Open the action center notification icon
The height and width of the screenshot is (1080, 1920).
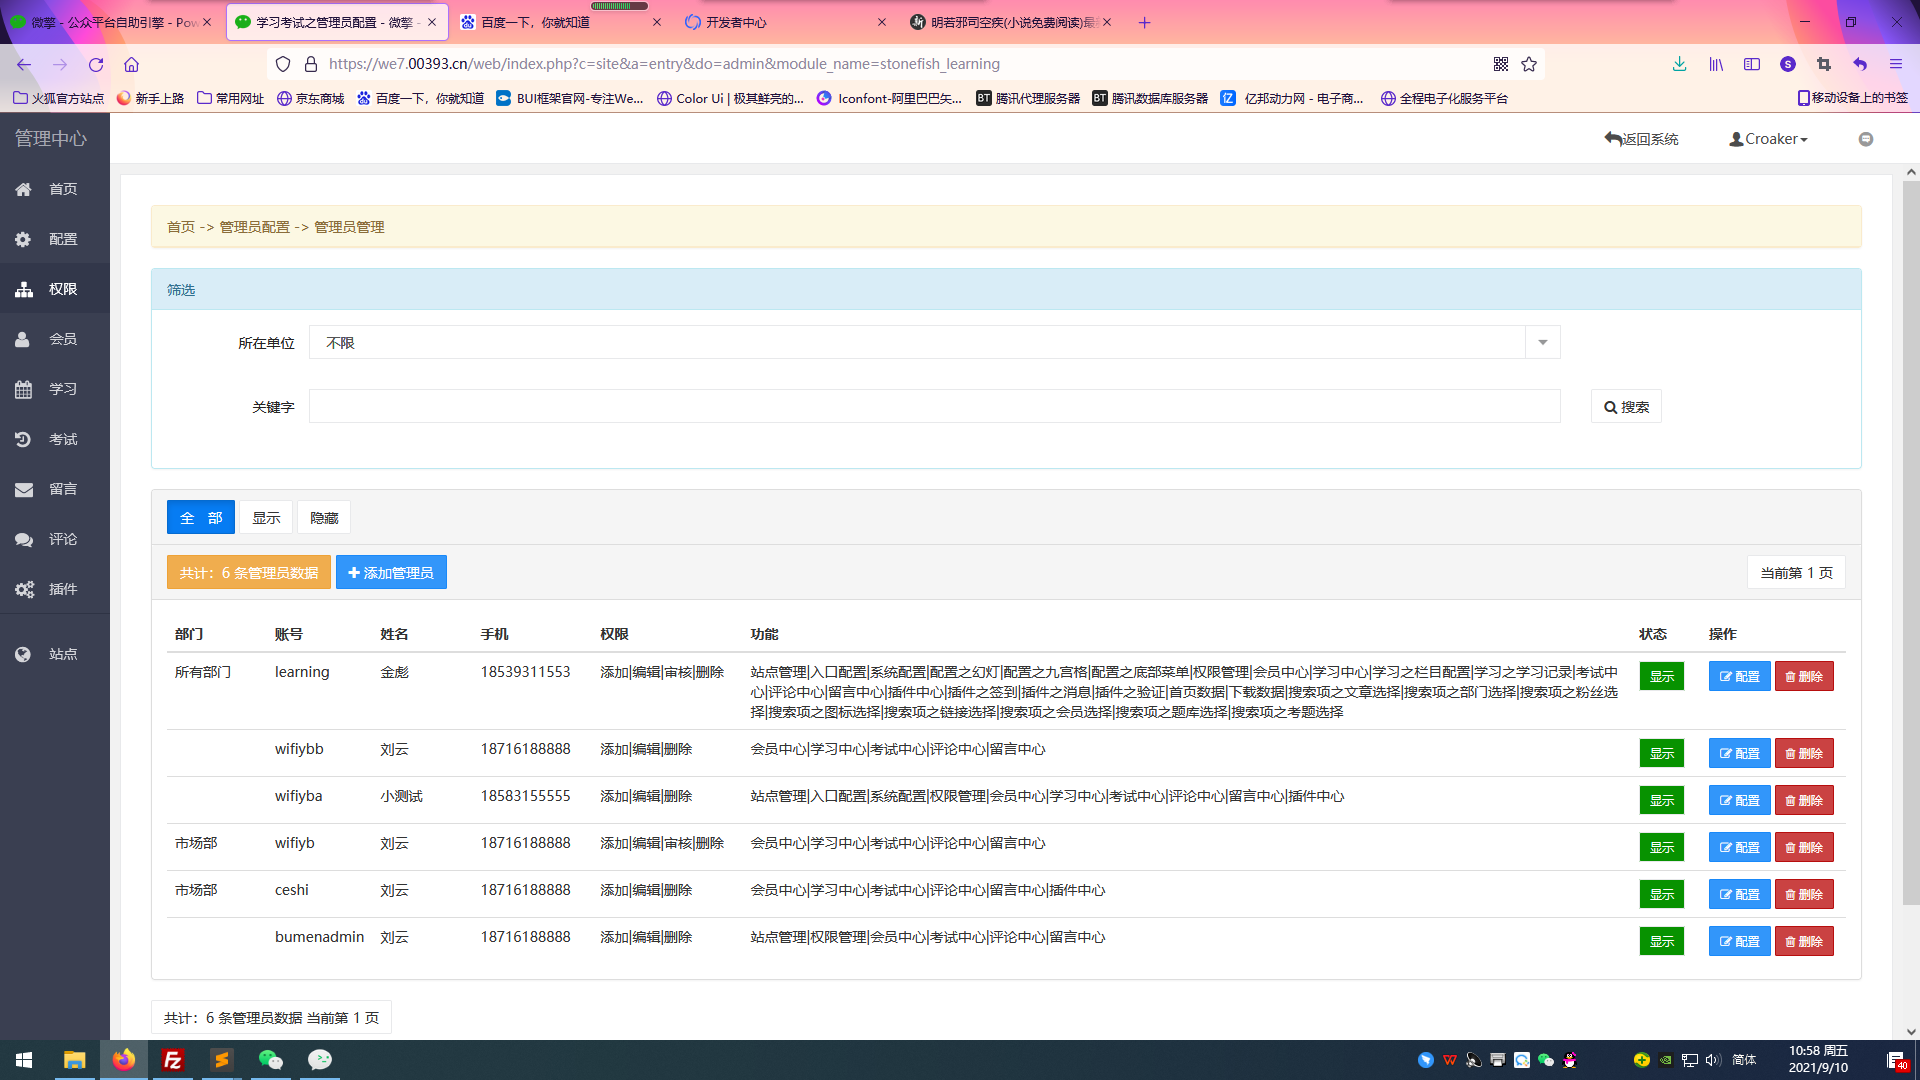[1896, 1060]
